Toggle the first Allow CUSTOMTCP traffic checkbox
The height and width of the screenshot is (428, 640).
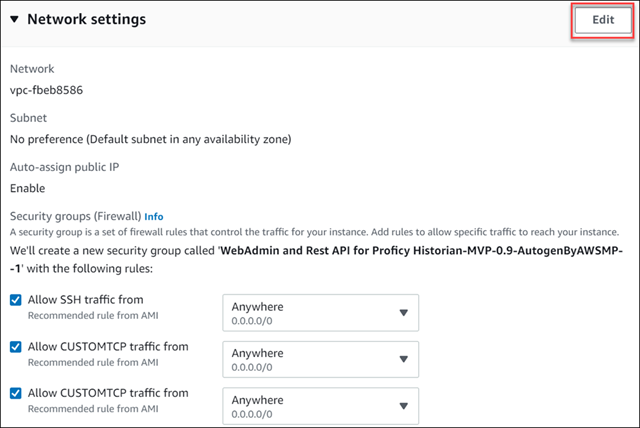coord(16,347)
